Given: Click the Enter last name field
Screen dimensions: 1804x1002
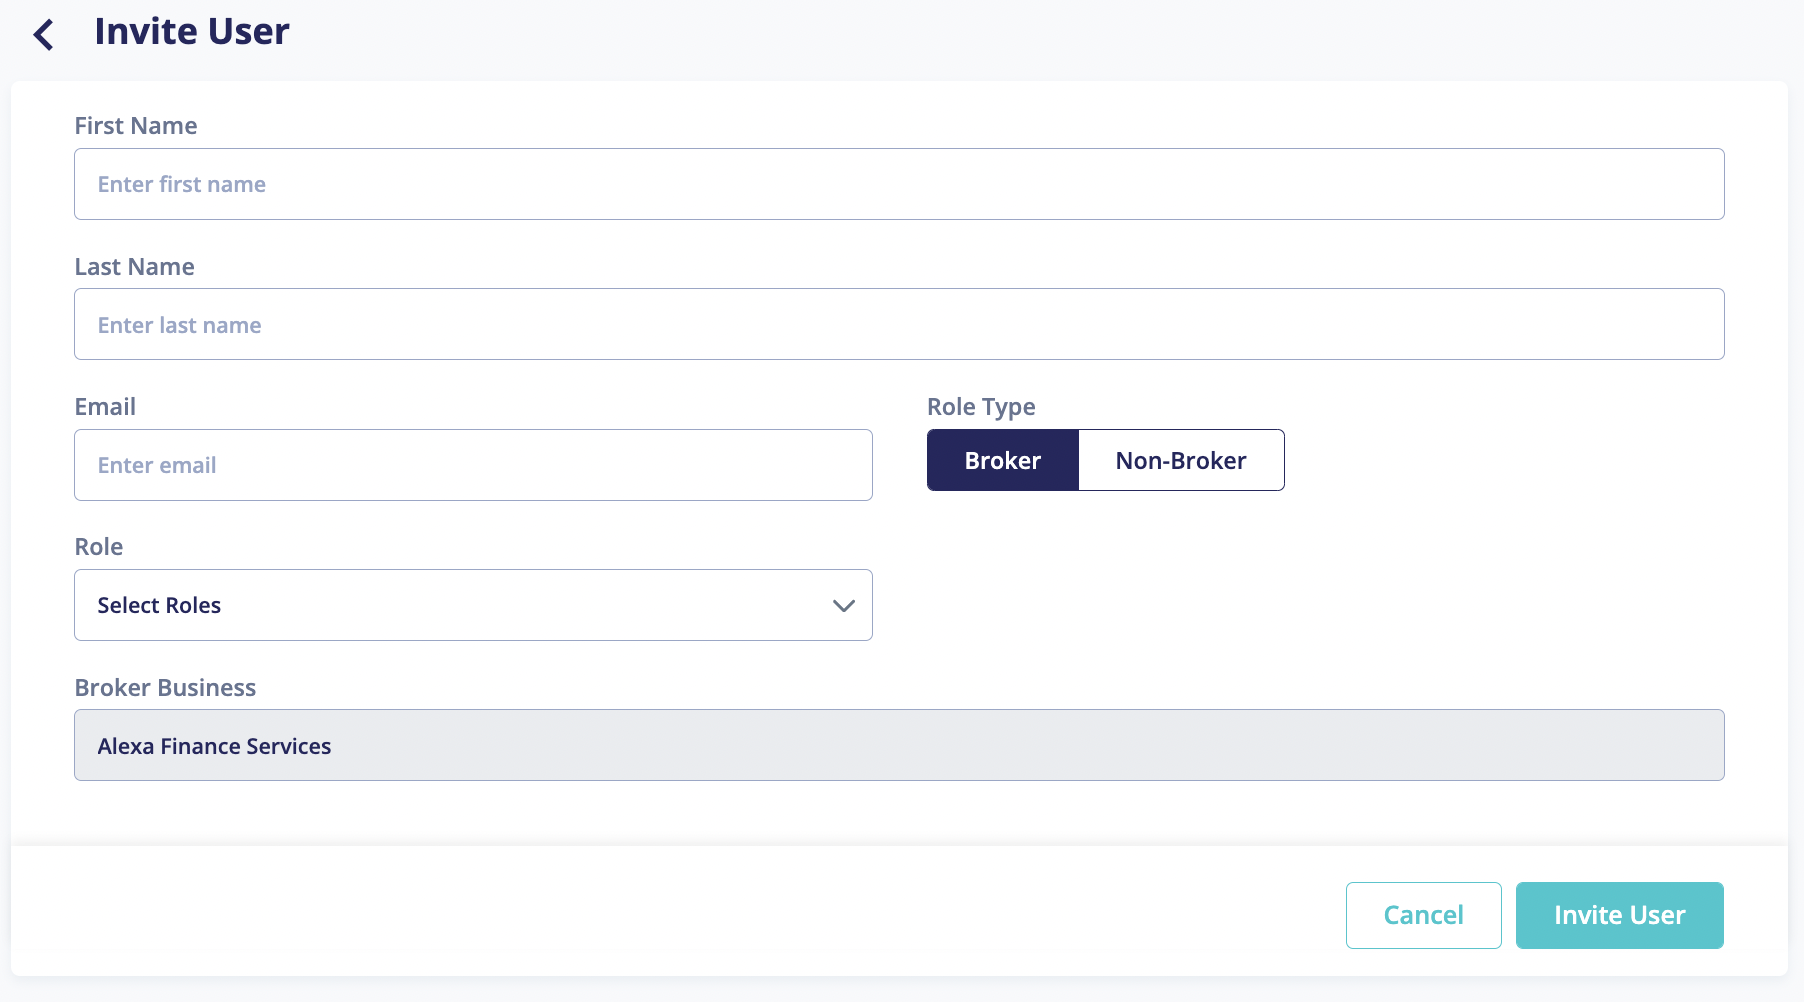Looking at the screenshot, I should click(473, 324).
